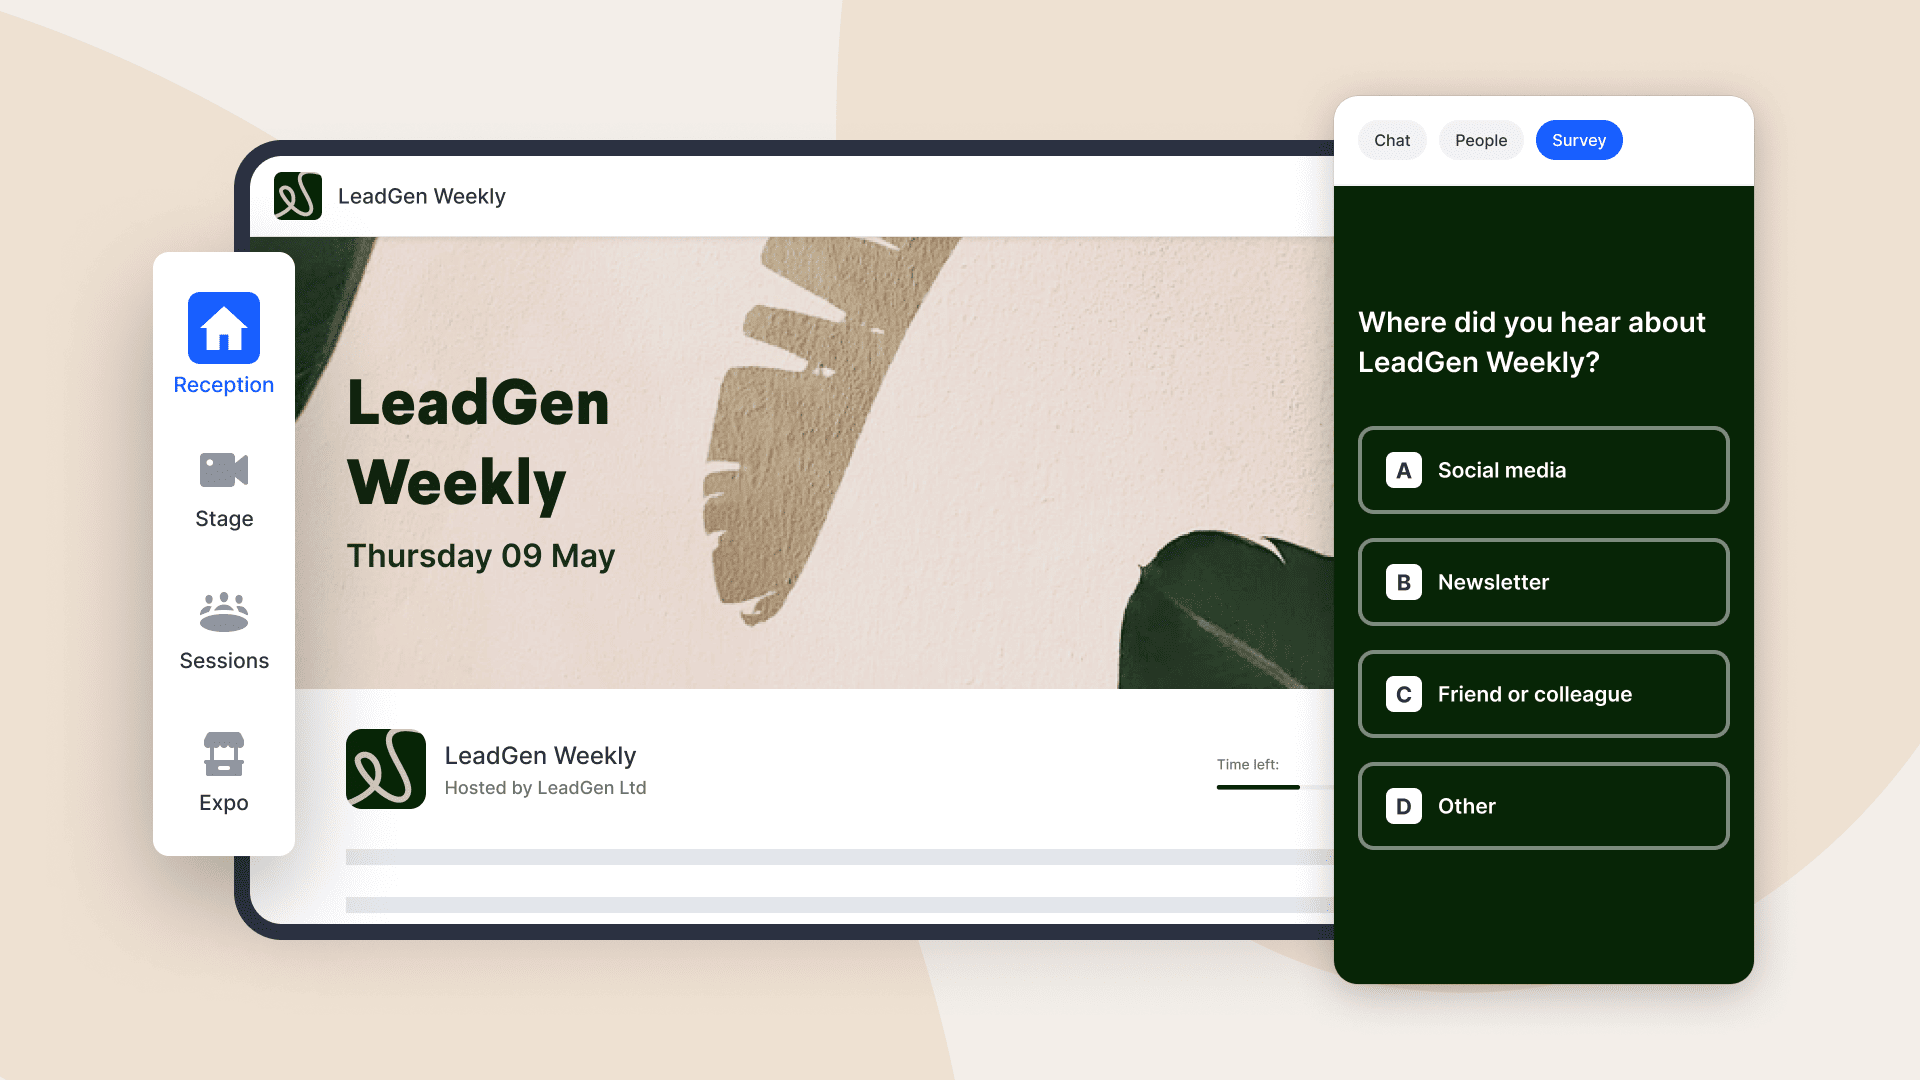Click the Survey tab button
The width and height of the screenshot is (1920, 1080).
pyautogui.click(x=1578, y=140)
